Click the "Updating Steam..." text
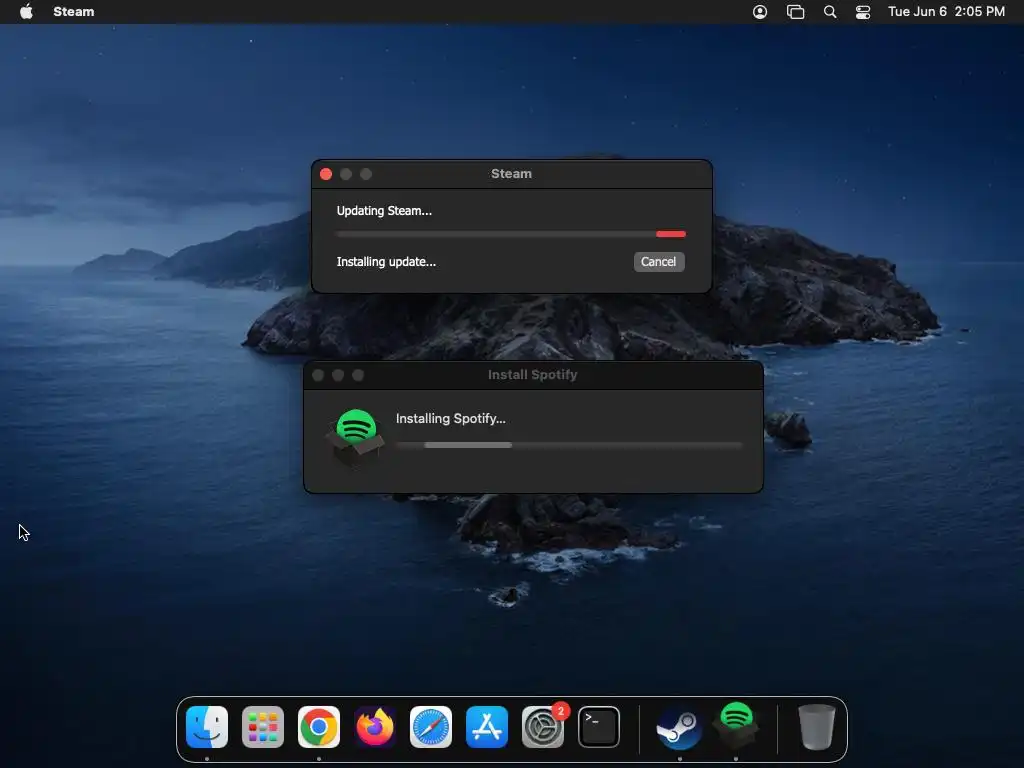This screenshot has height=768, width=1024. pyautogui.click(x=384, y=211)
